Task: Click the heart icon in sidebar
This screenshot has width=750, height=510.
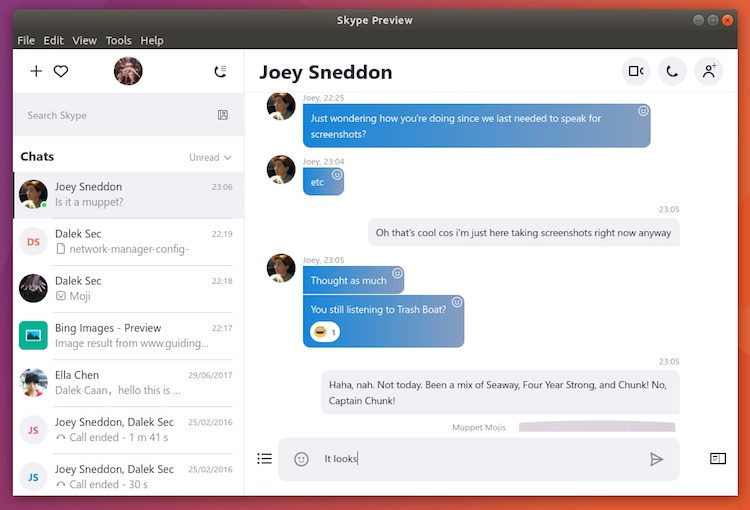Action: (x=61, y=71)
